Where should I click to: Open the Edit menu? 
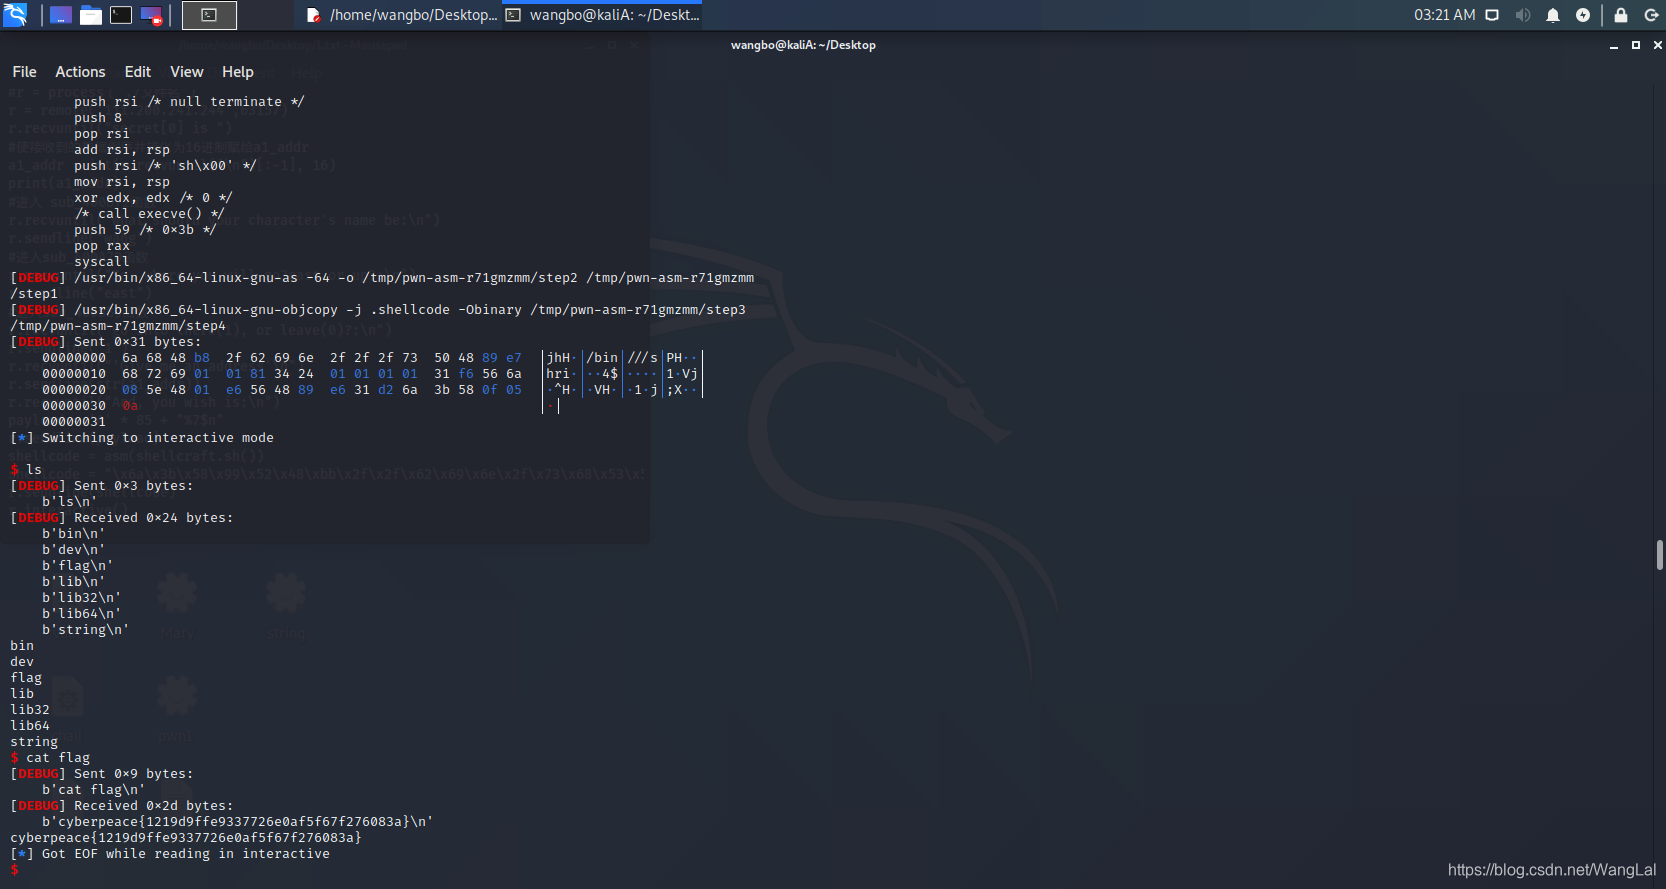(138, 72)
